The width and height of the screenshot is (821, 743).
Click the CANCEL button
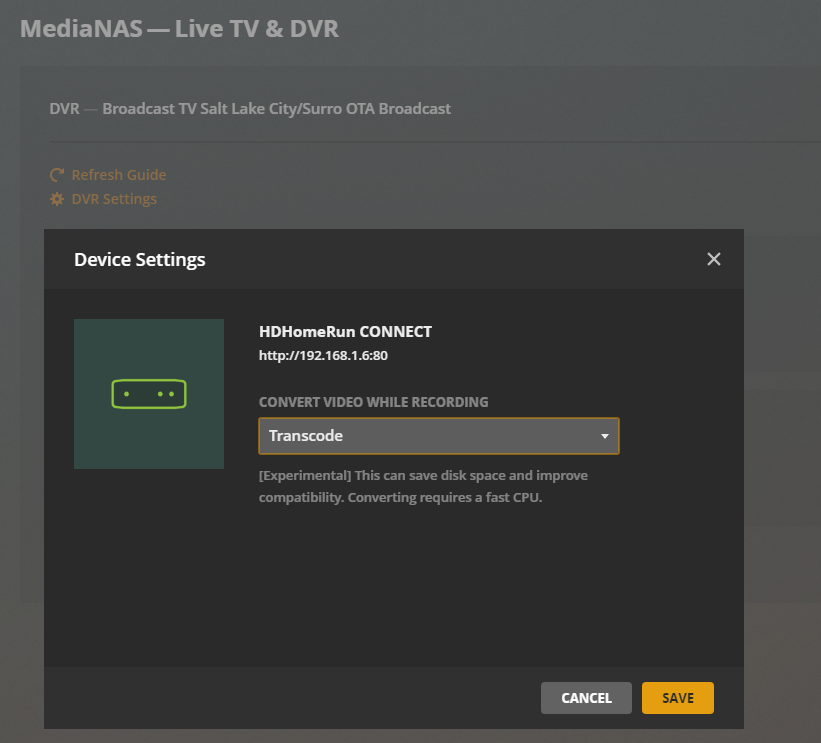[x=586, y=698]
